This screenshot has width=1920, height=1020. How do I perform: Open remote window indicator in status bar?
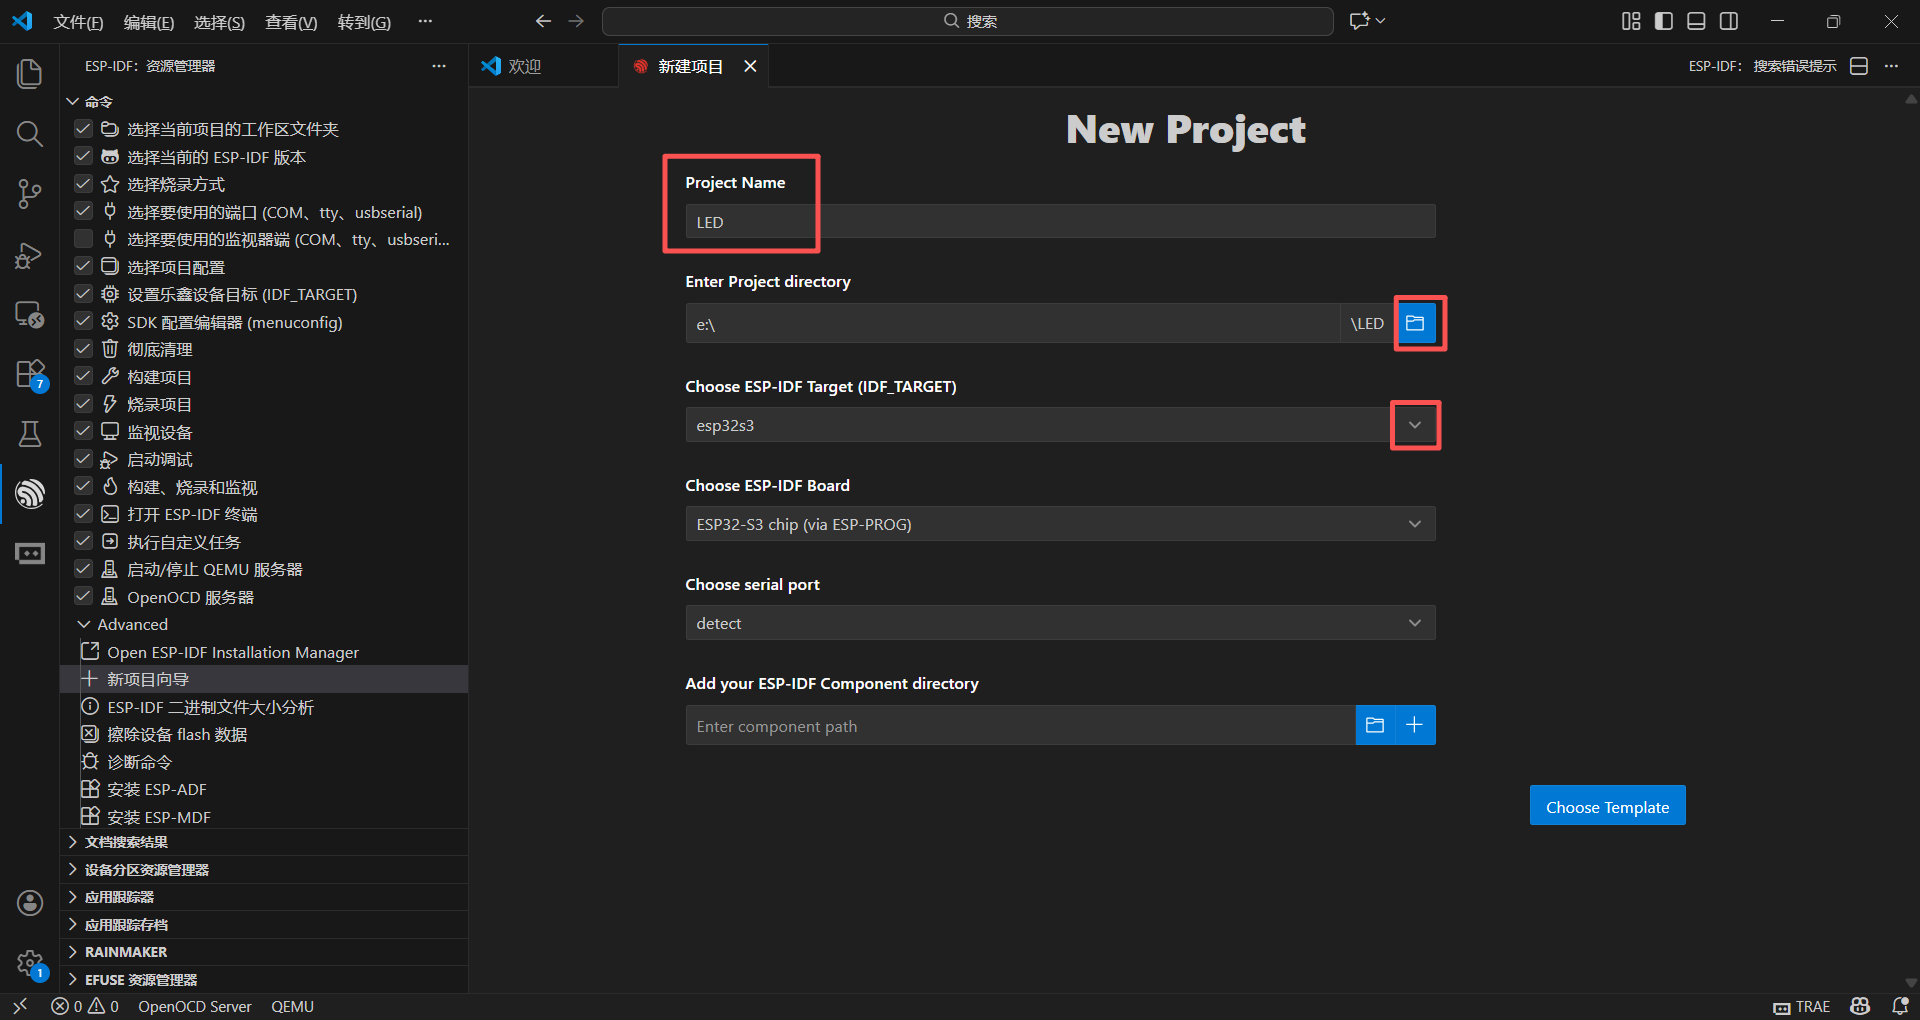(20, 1006)
